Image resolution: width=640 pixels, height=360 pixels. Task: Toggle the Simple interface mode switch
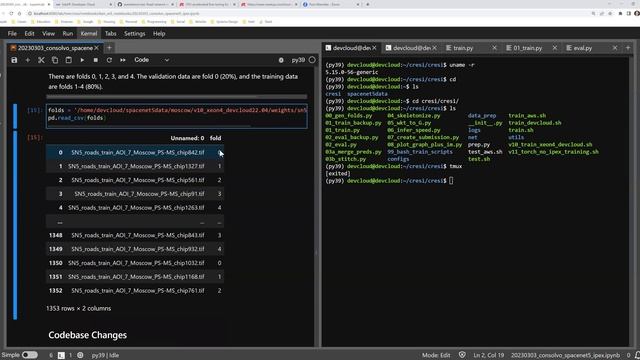29,355
